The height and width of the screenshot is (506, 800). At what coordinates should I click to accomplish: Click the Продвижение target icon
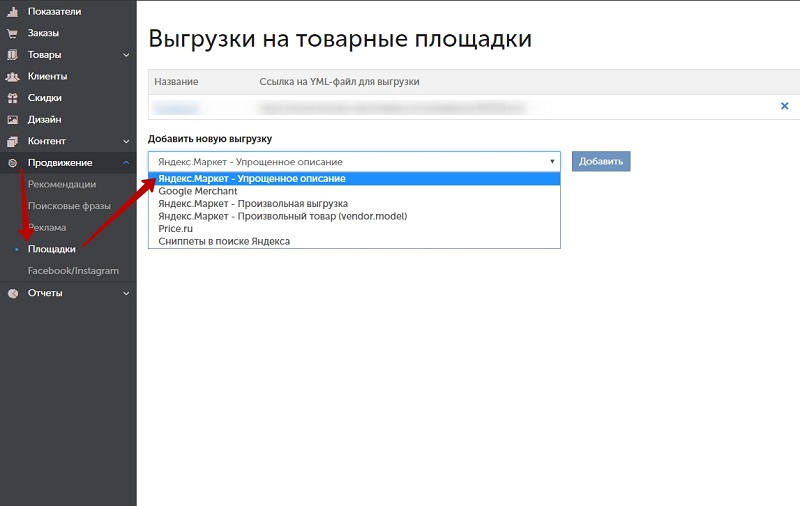(13, 163)
